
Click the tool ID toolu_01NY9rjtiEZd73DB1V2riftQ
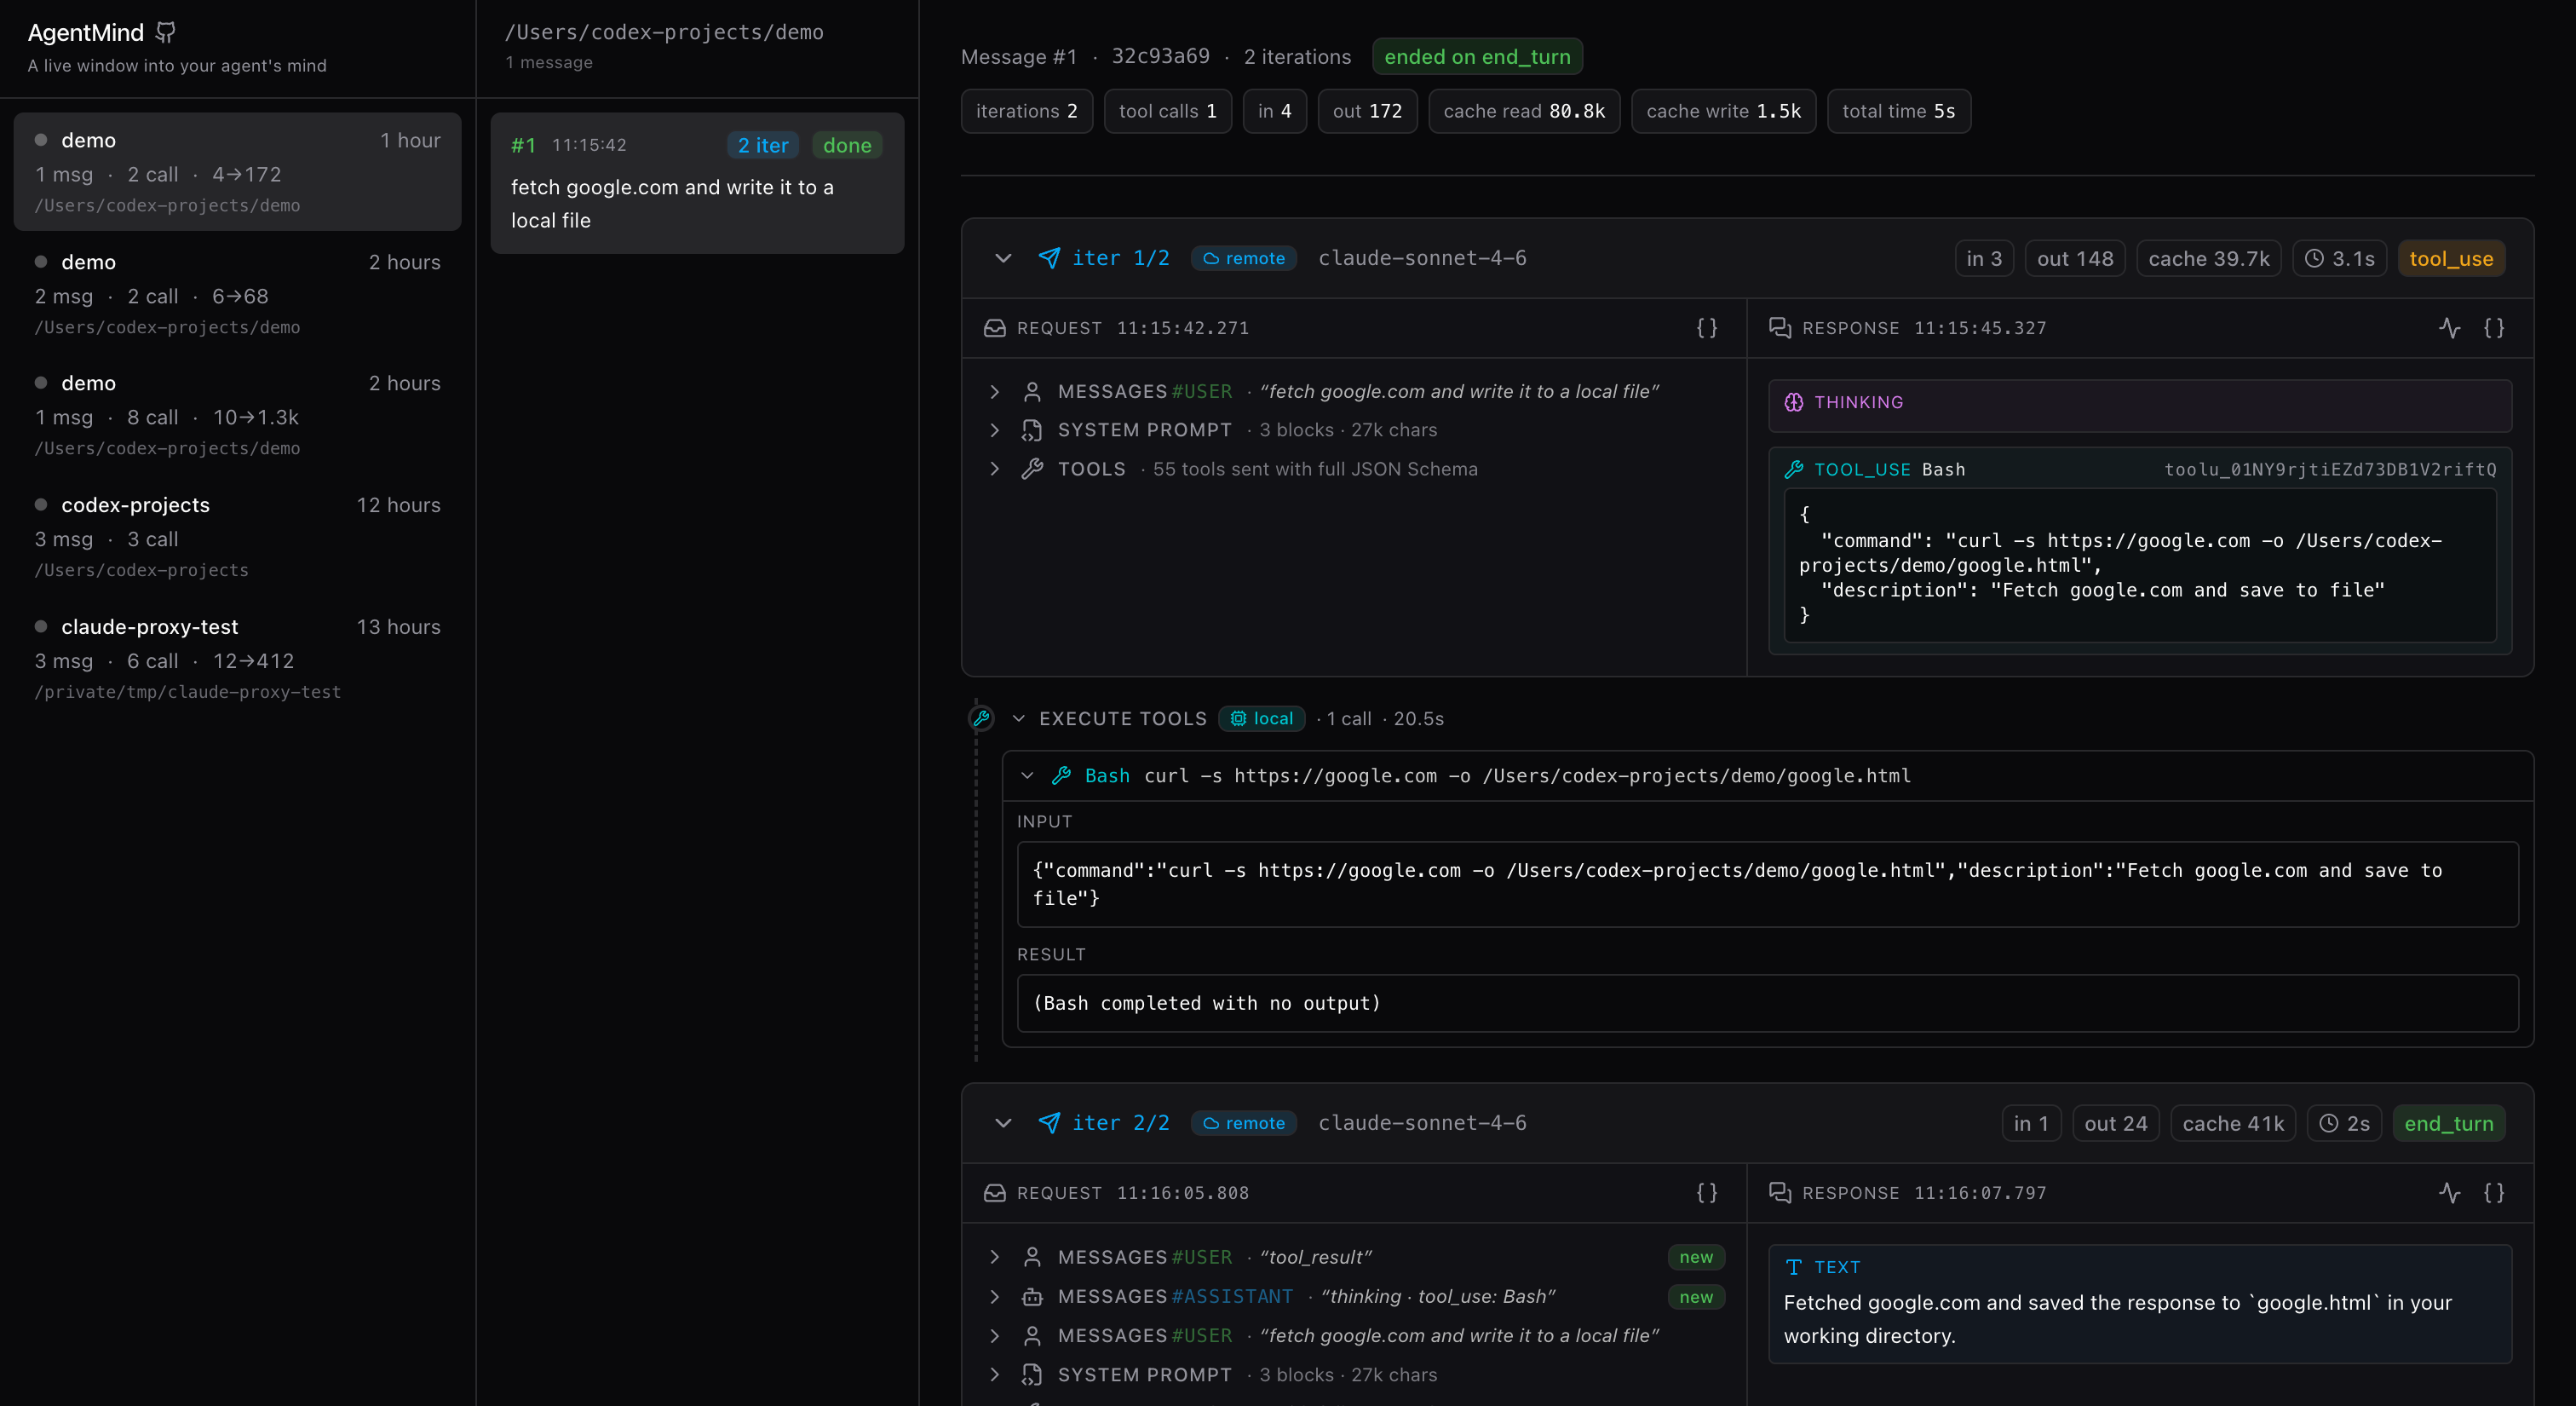coord(2330,469)
